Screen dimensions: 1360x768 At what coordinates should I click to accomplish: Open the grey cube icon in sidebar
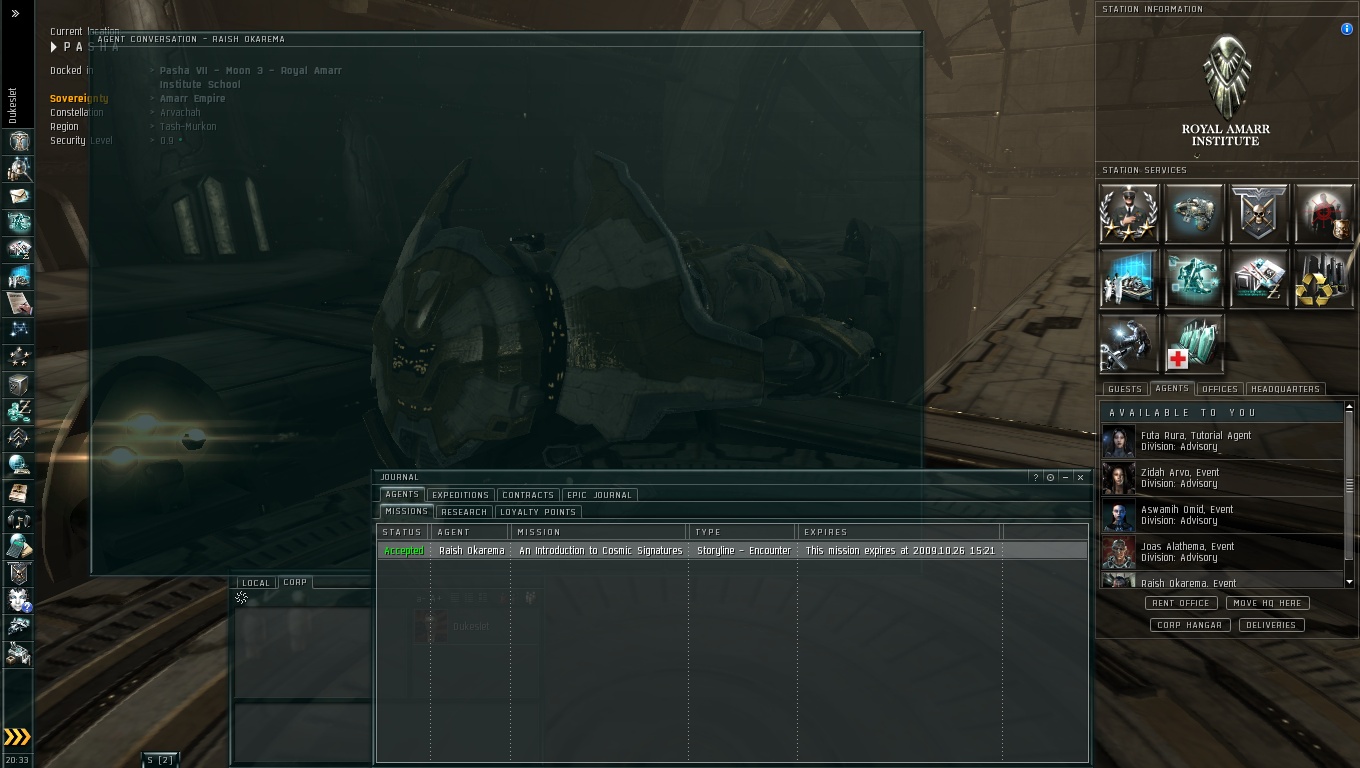click(x=19, y=384)
